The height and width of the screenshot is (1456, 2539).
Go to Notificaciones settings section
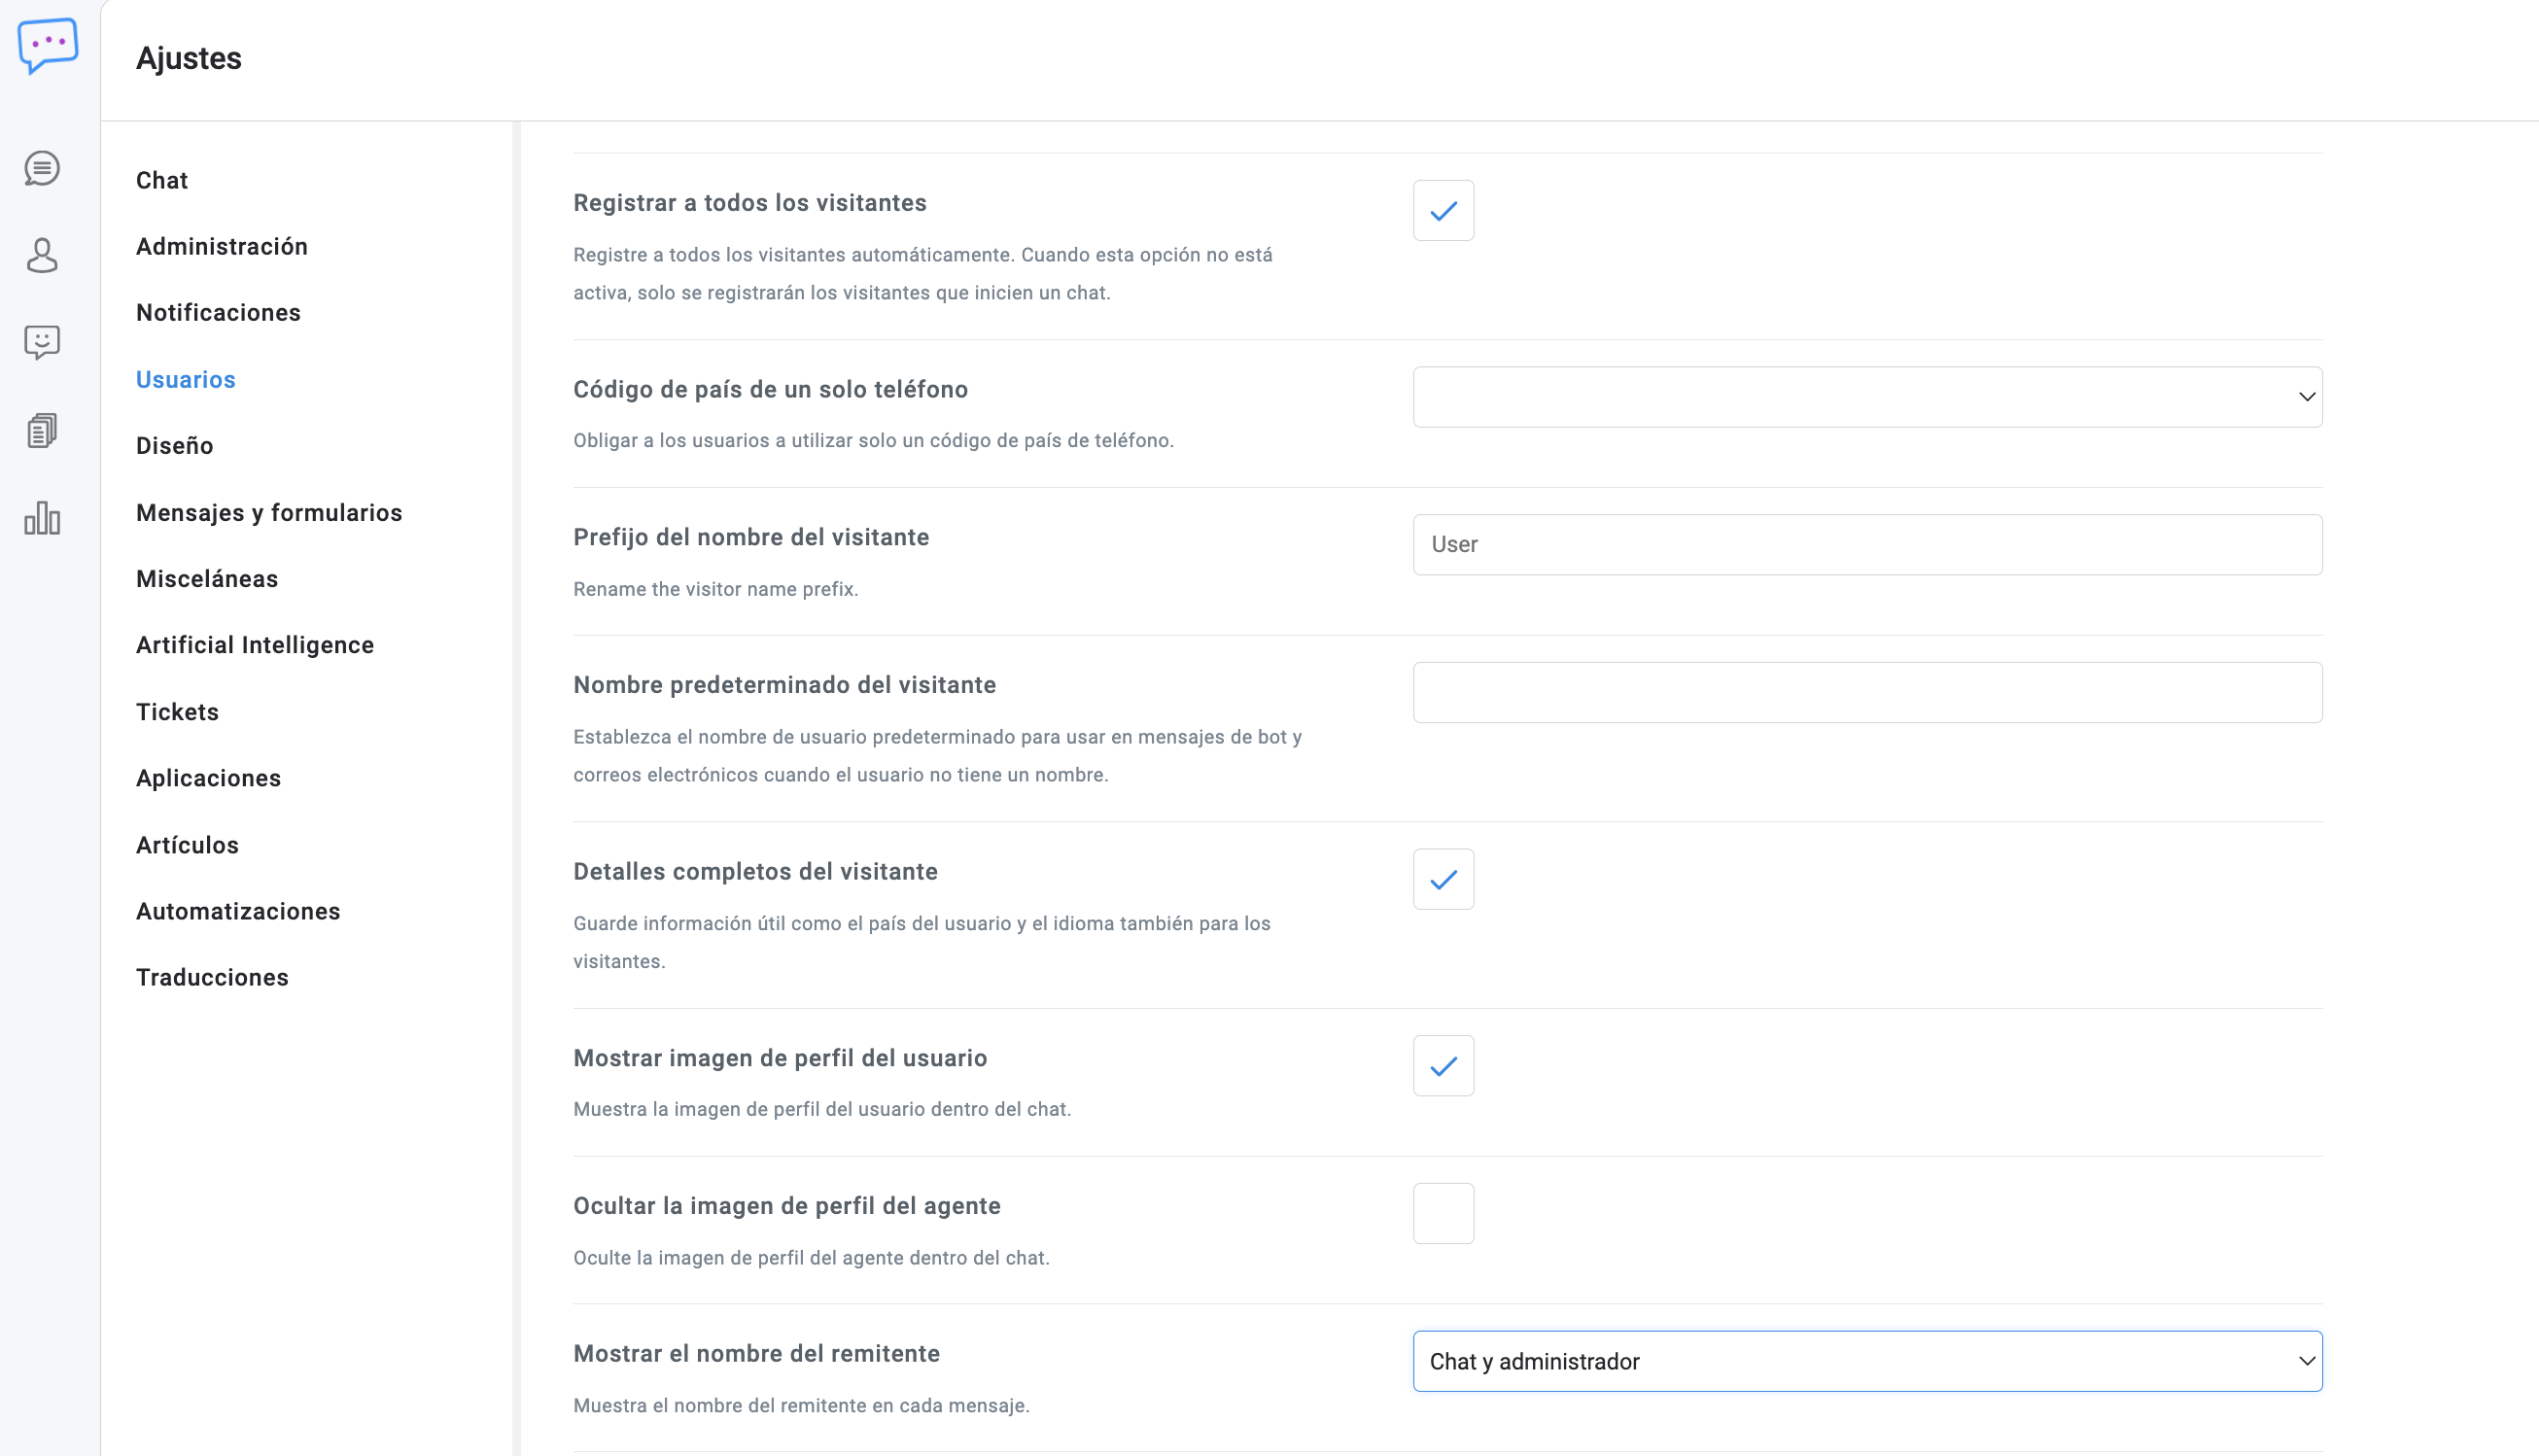coord(218,313)
